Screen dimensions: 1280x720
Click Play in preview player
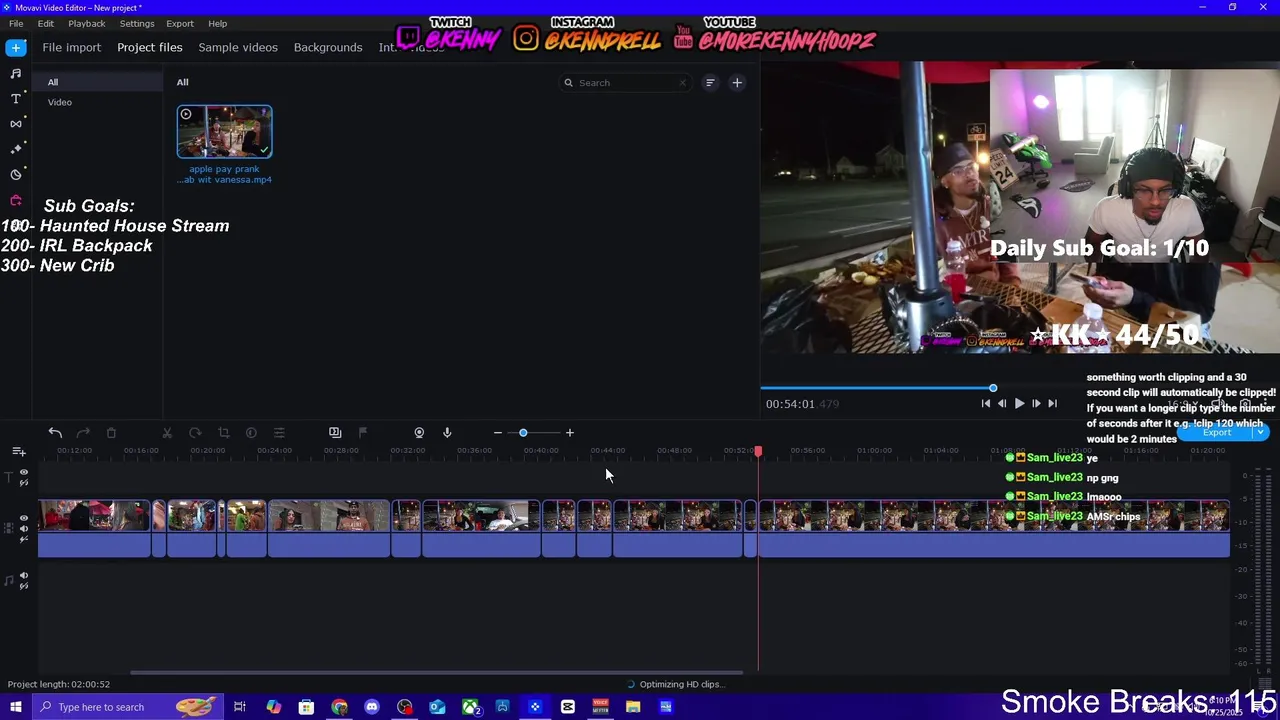[1019, 404]
